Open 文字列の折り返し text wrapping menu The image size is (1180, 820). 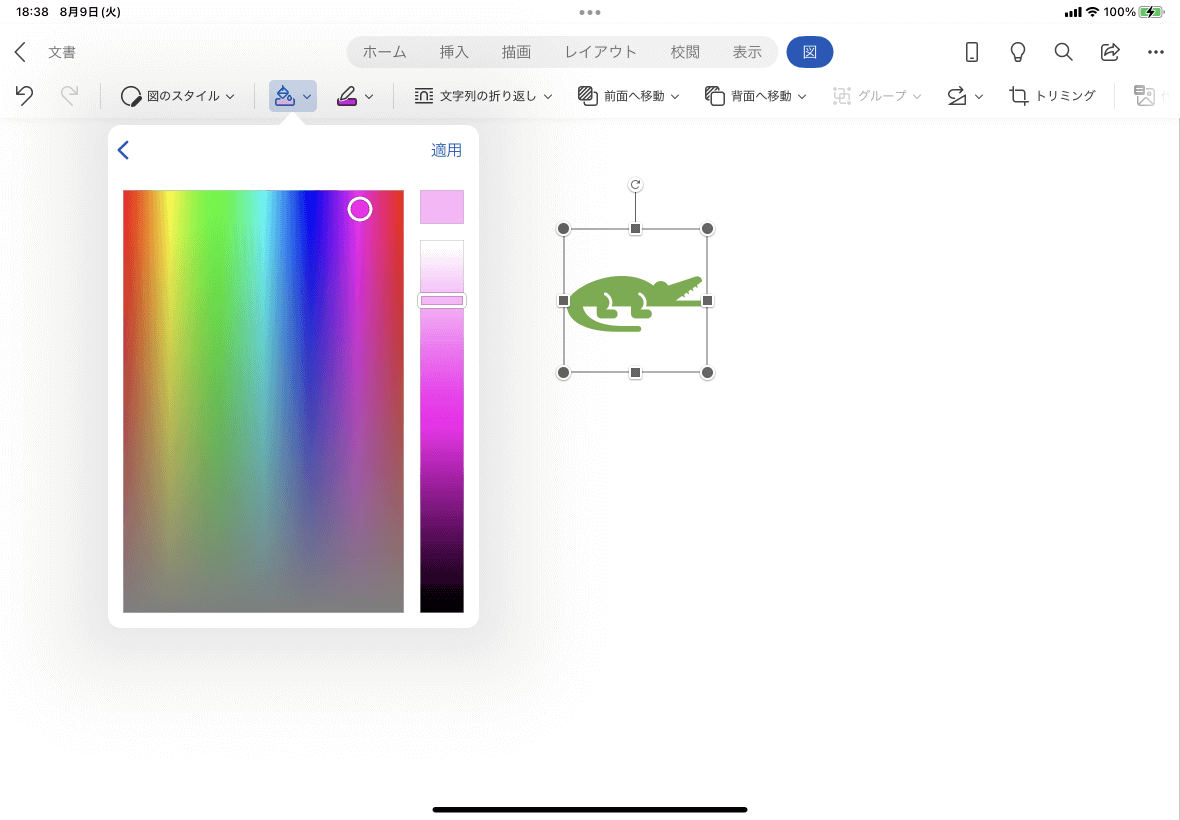tap(483, 96)
